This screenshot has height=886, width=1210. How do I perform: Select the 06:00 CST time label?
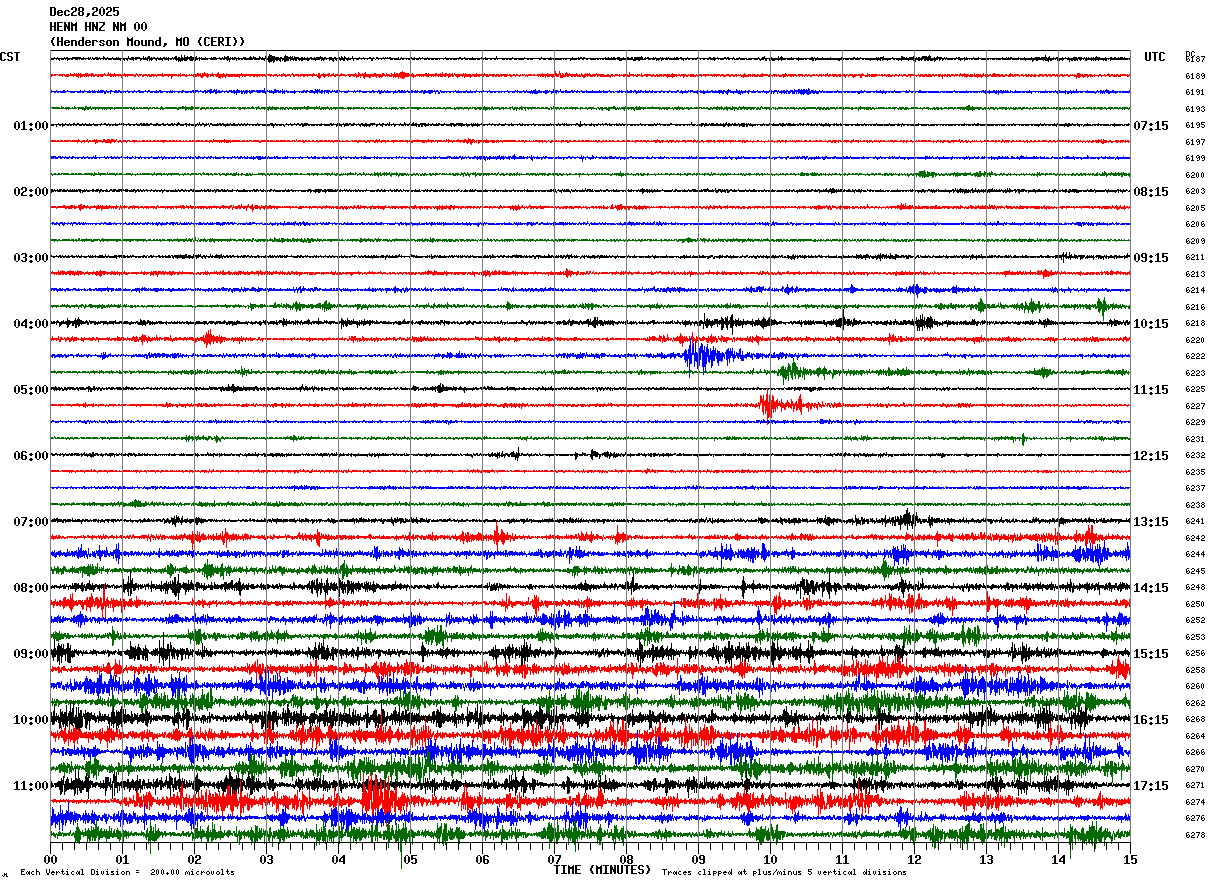[31, 456]
